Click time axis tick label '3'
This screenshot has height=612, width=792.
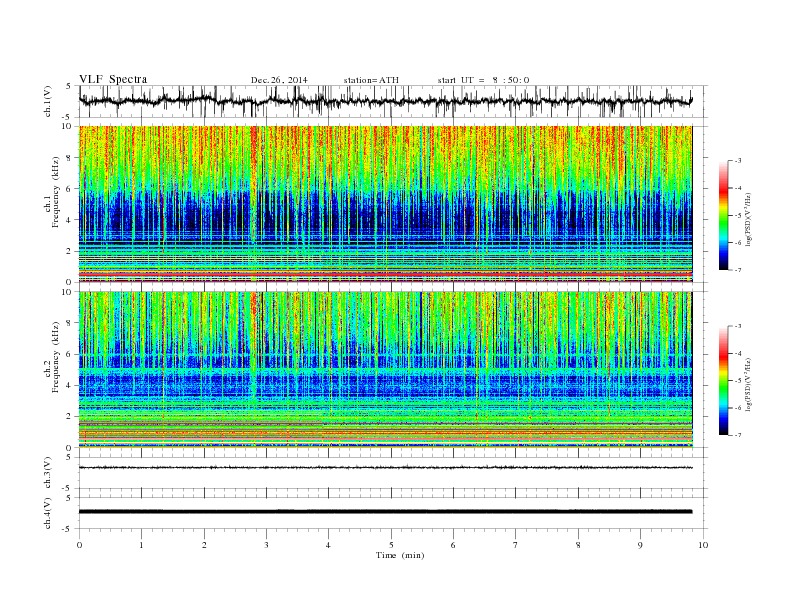(266, 545)
